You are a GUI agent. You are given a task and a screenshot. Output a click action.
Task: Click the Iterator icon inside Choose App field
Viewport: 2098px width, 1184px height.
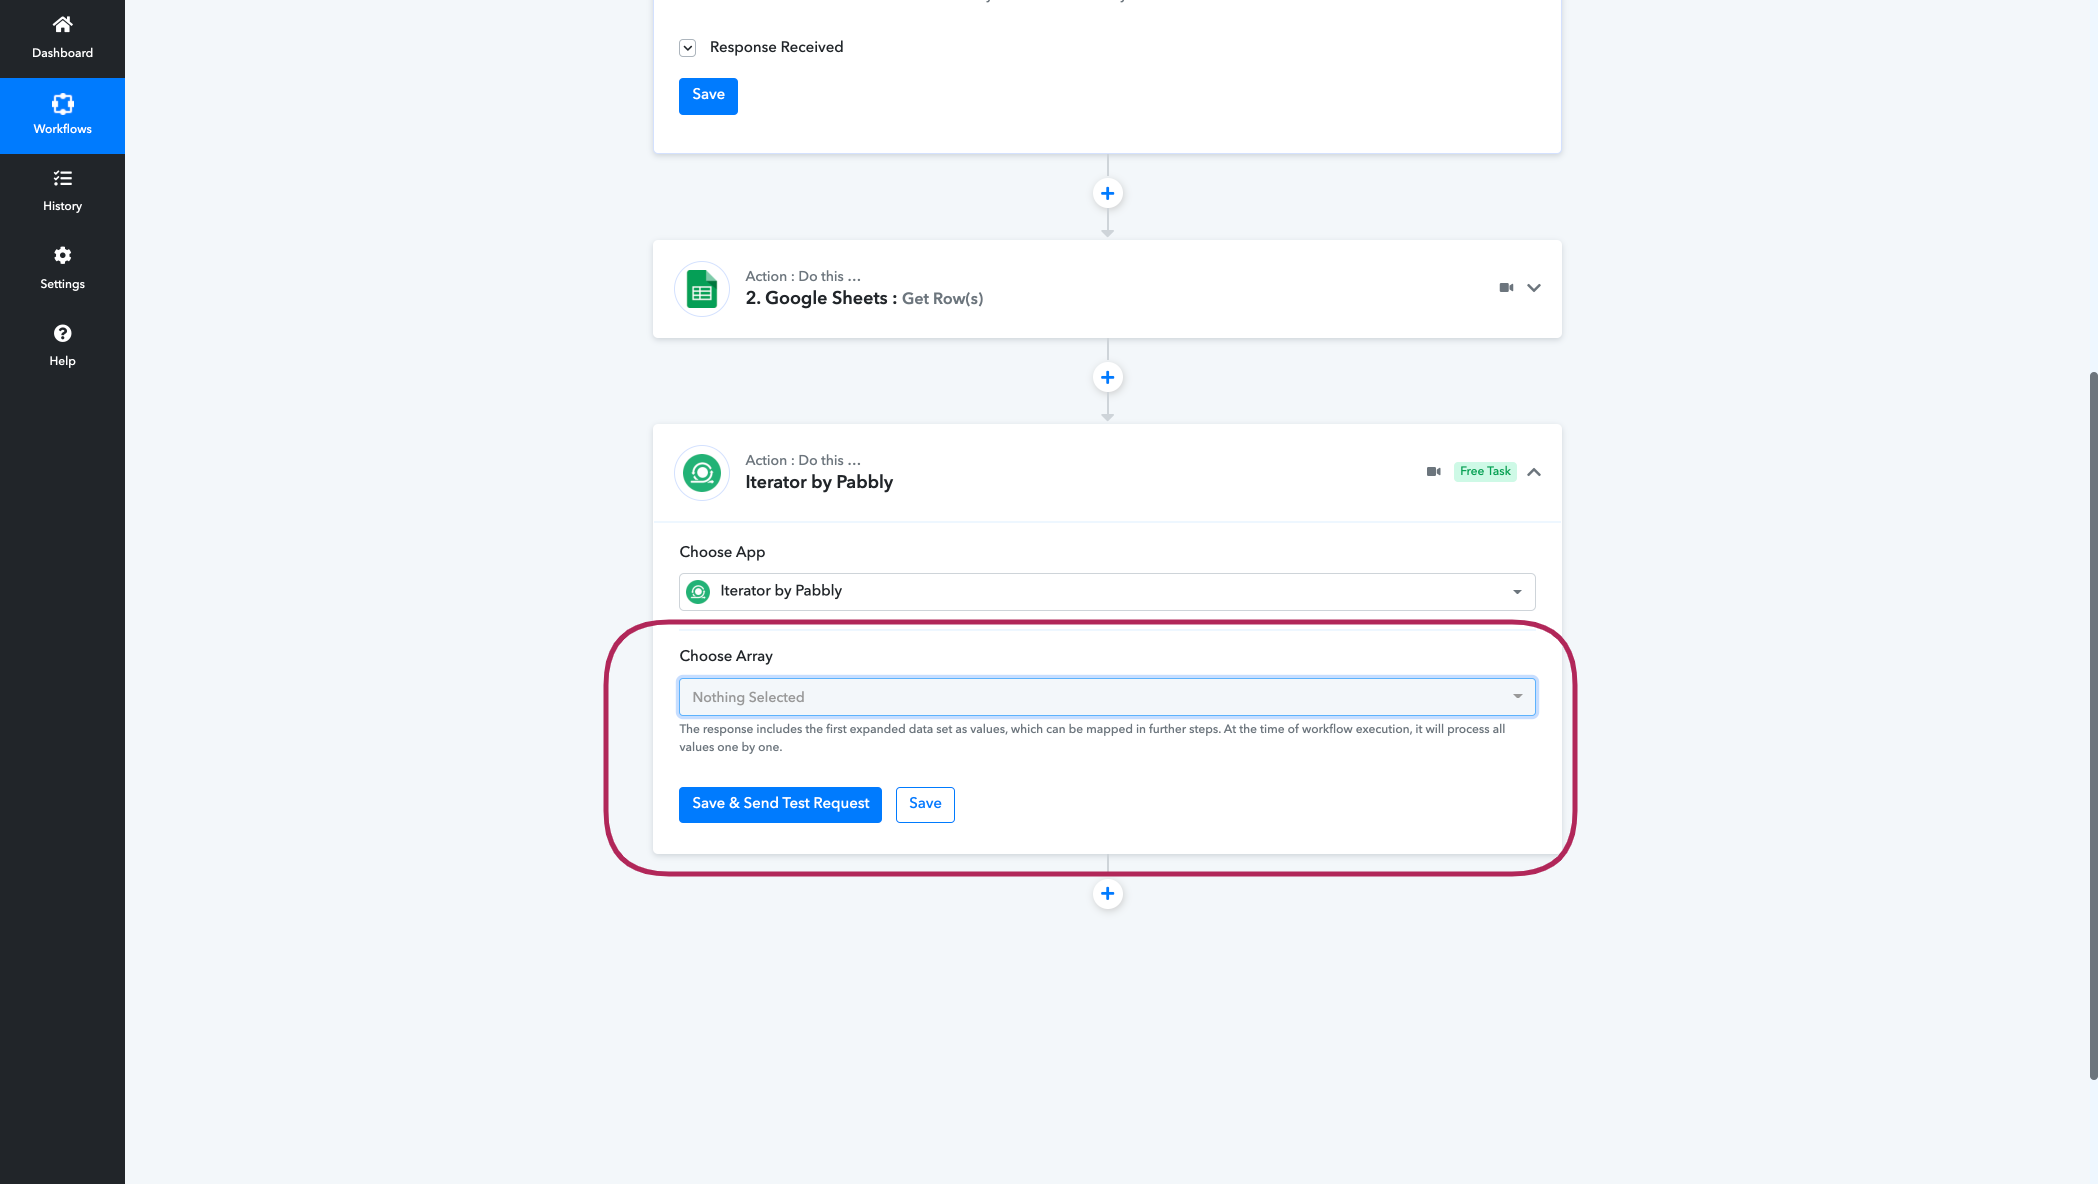click(x=698, y=592)
